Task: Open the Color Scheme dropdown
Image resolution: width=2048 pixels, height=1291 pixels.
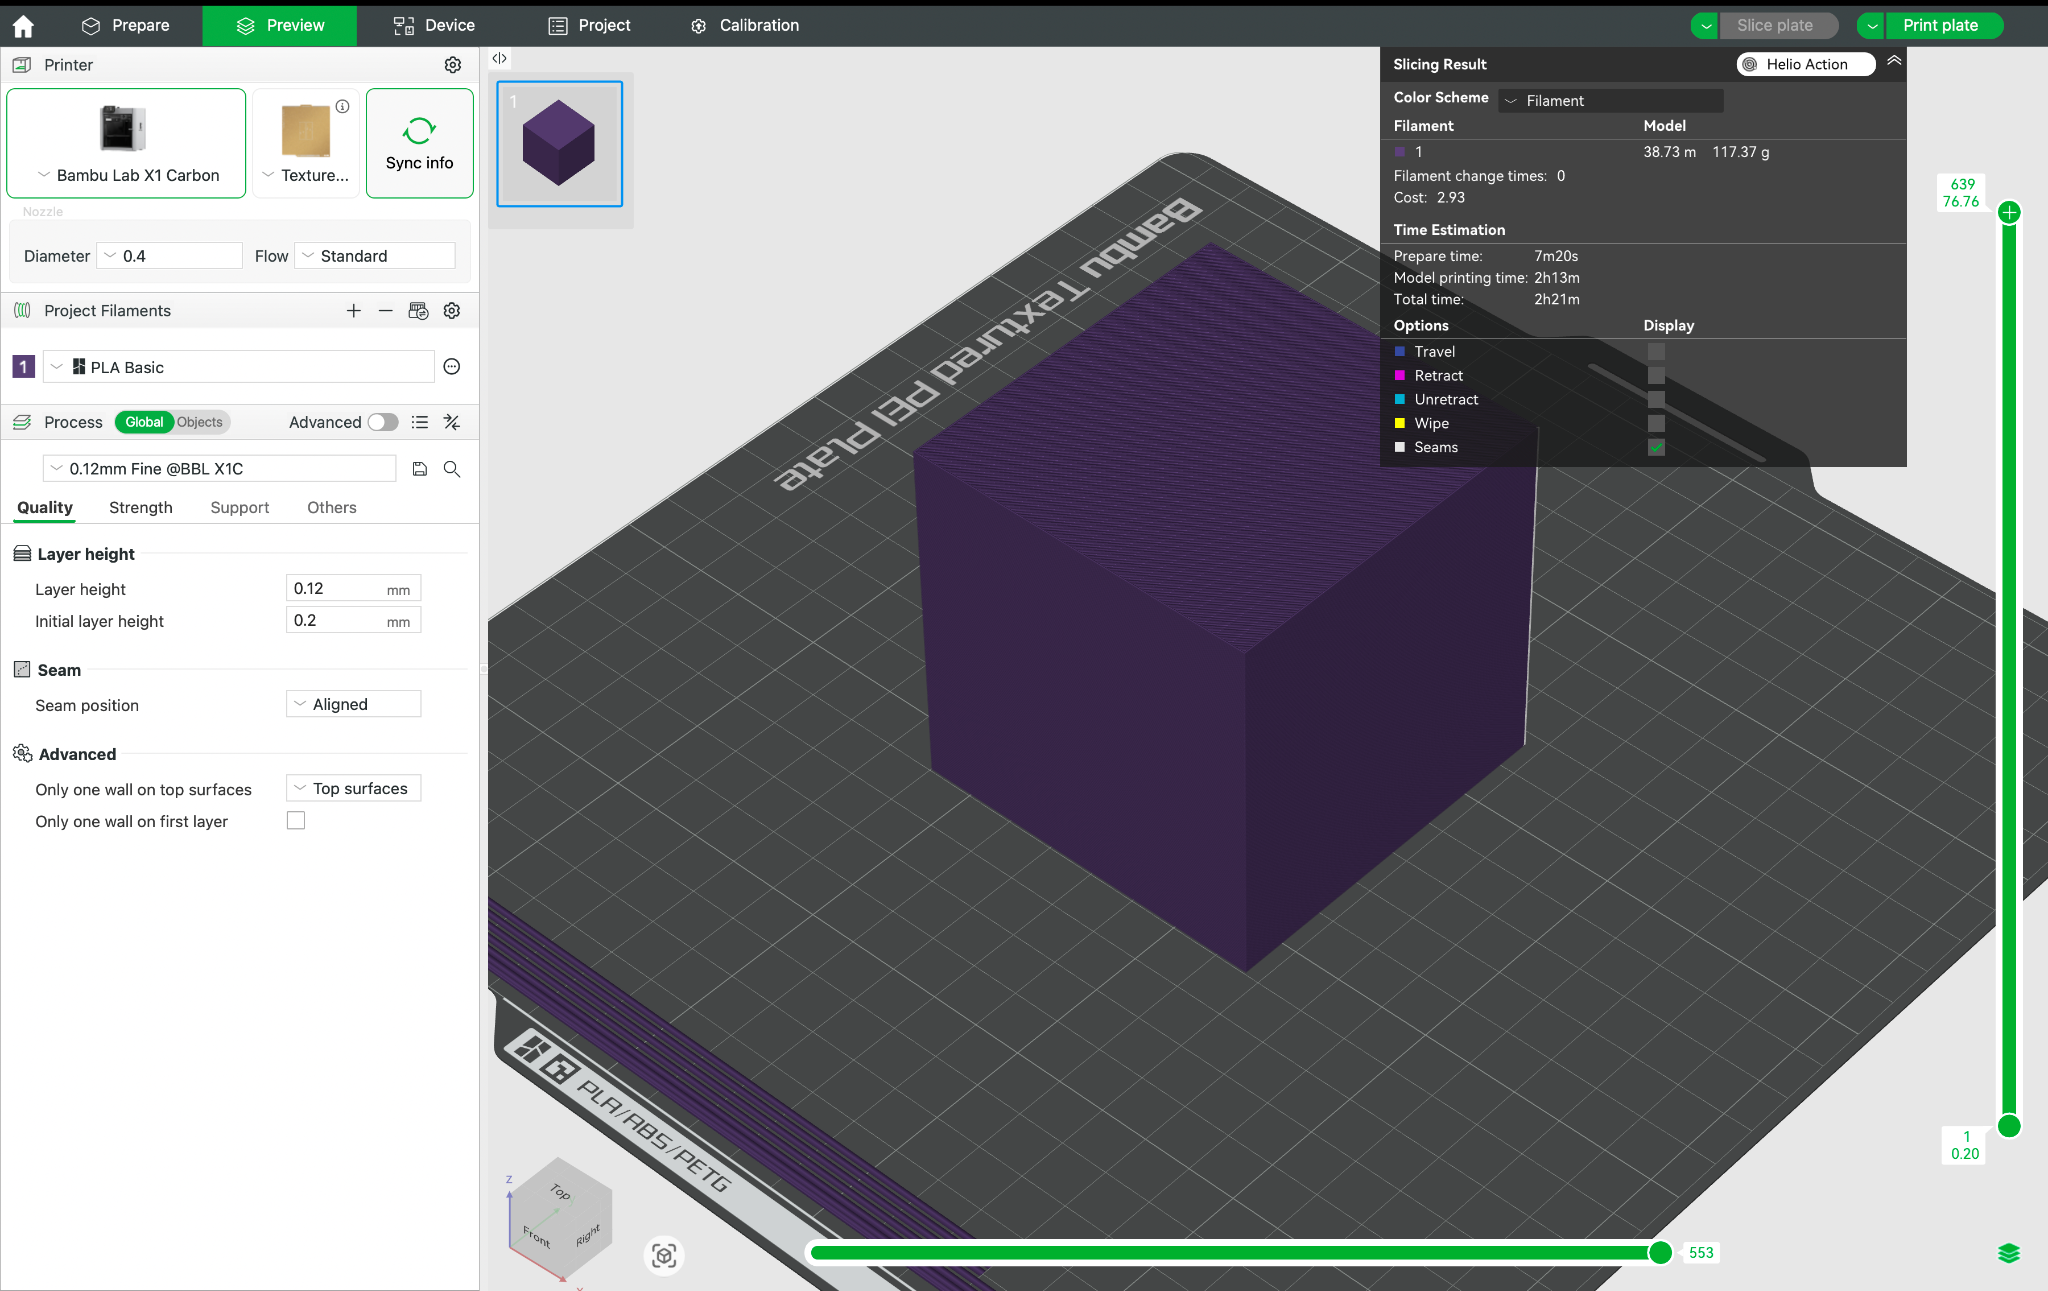Action: 1611,100
